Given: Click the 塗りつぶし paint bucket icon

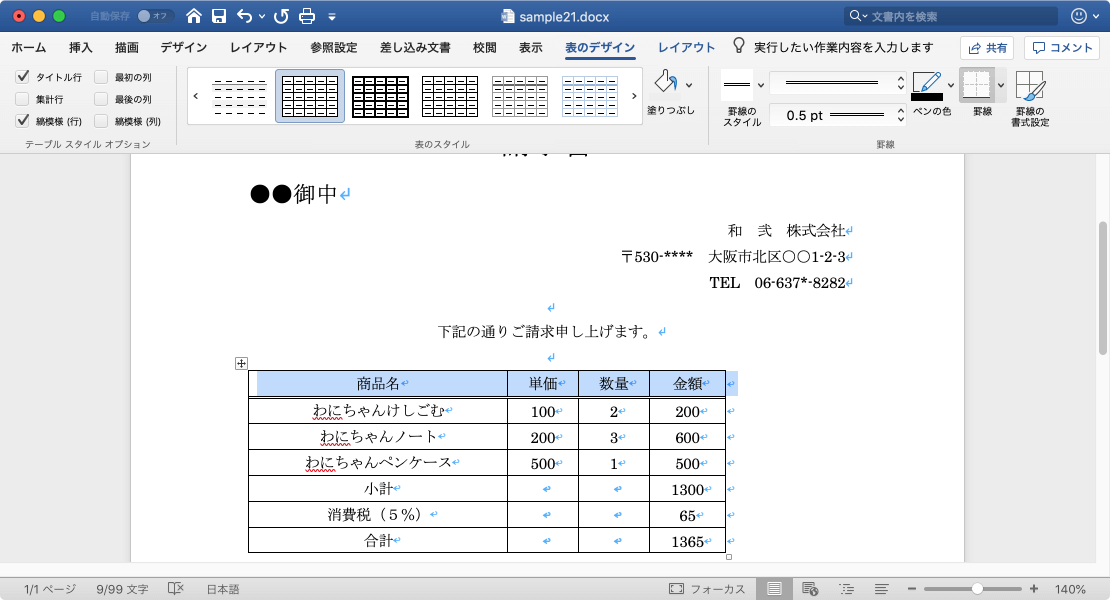Looking at the screenshot, I should (x=665, y=82).
